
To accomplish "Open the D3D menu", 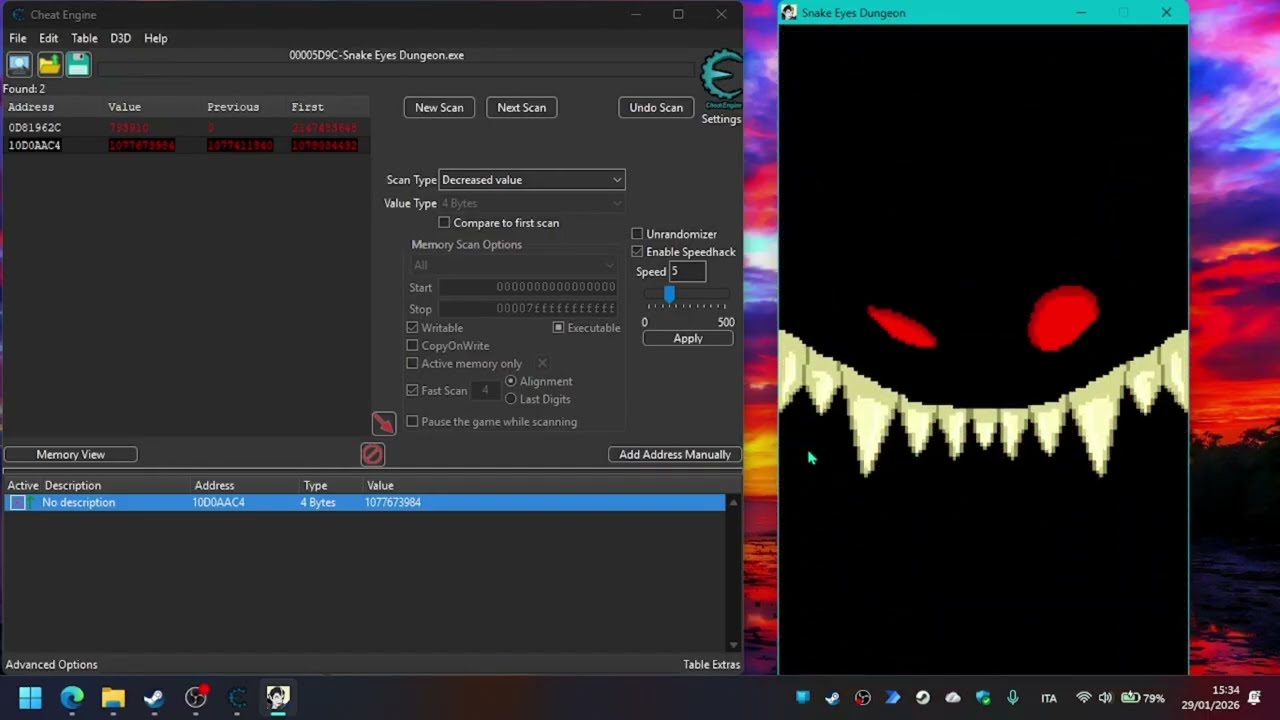I will [120, 38].
